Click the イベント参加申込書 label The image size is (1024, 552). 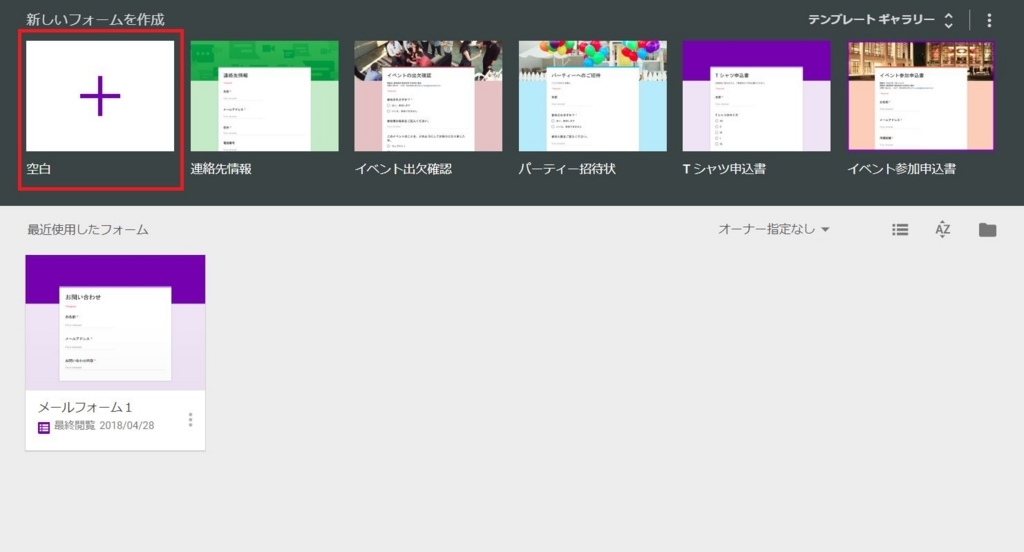(x=901, y=169)
